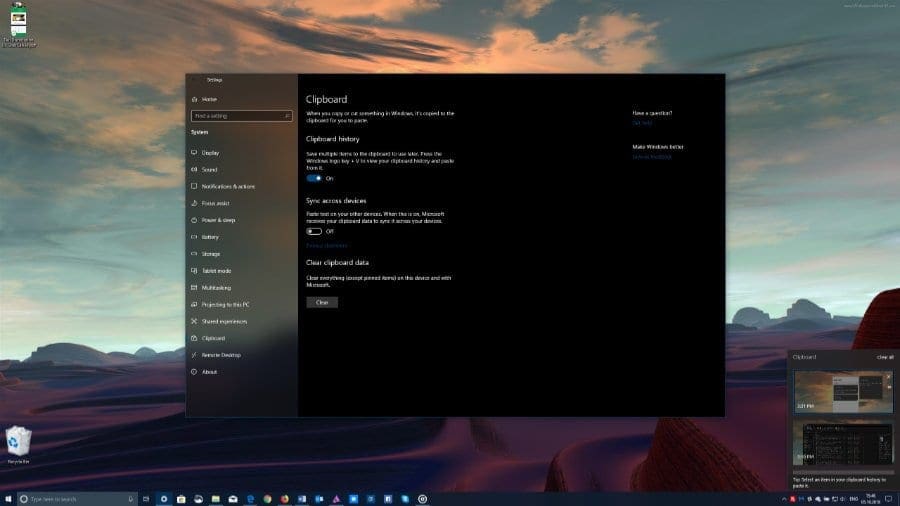Click the Find a setting search box
900x506 pixels.
point(241,116)
